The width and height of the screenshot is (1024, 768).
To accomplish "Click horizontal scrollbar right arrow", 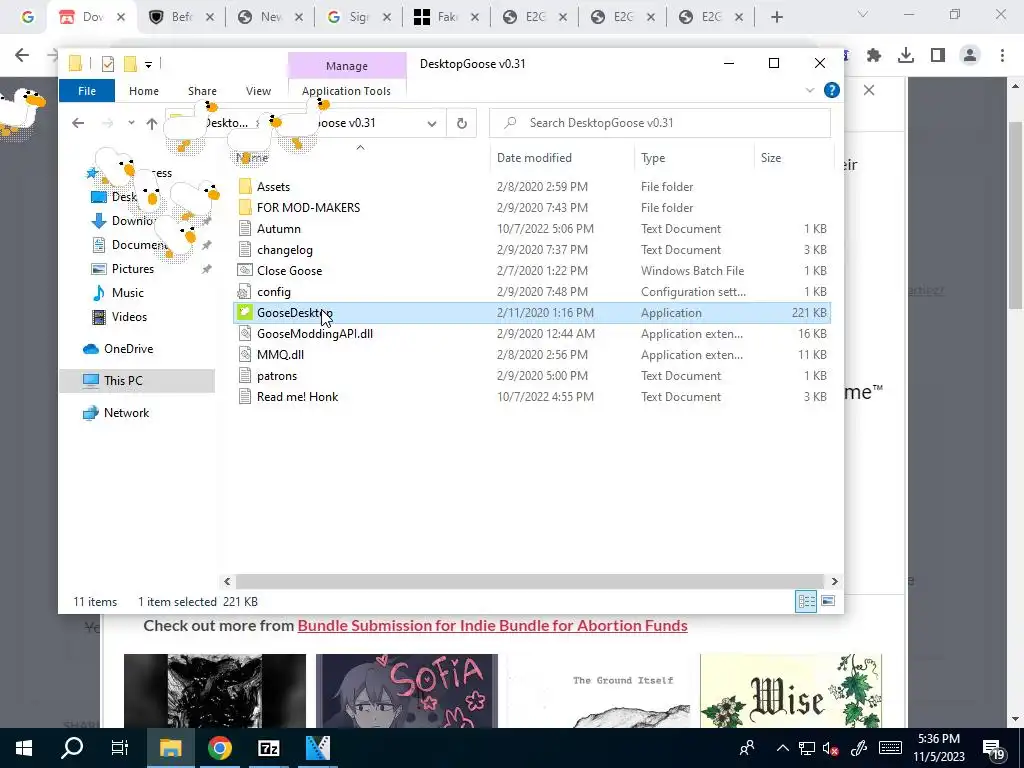I will coord(834,581).
